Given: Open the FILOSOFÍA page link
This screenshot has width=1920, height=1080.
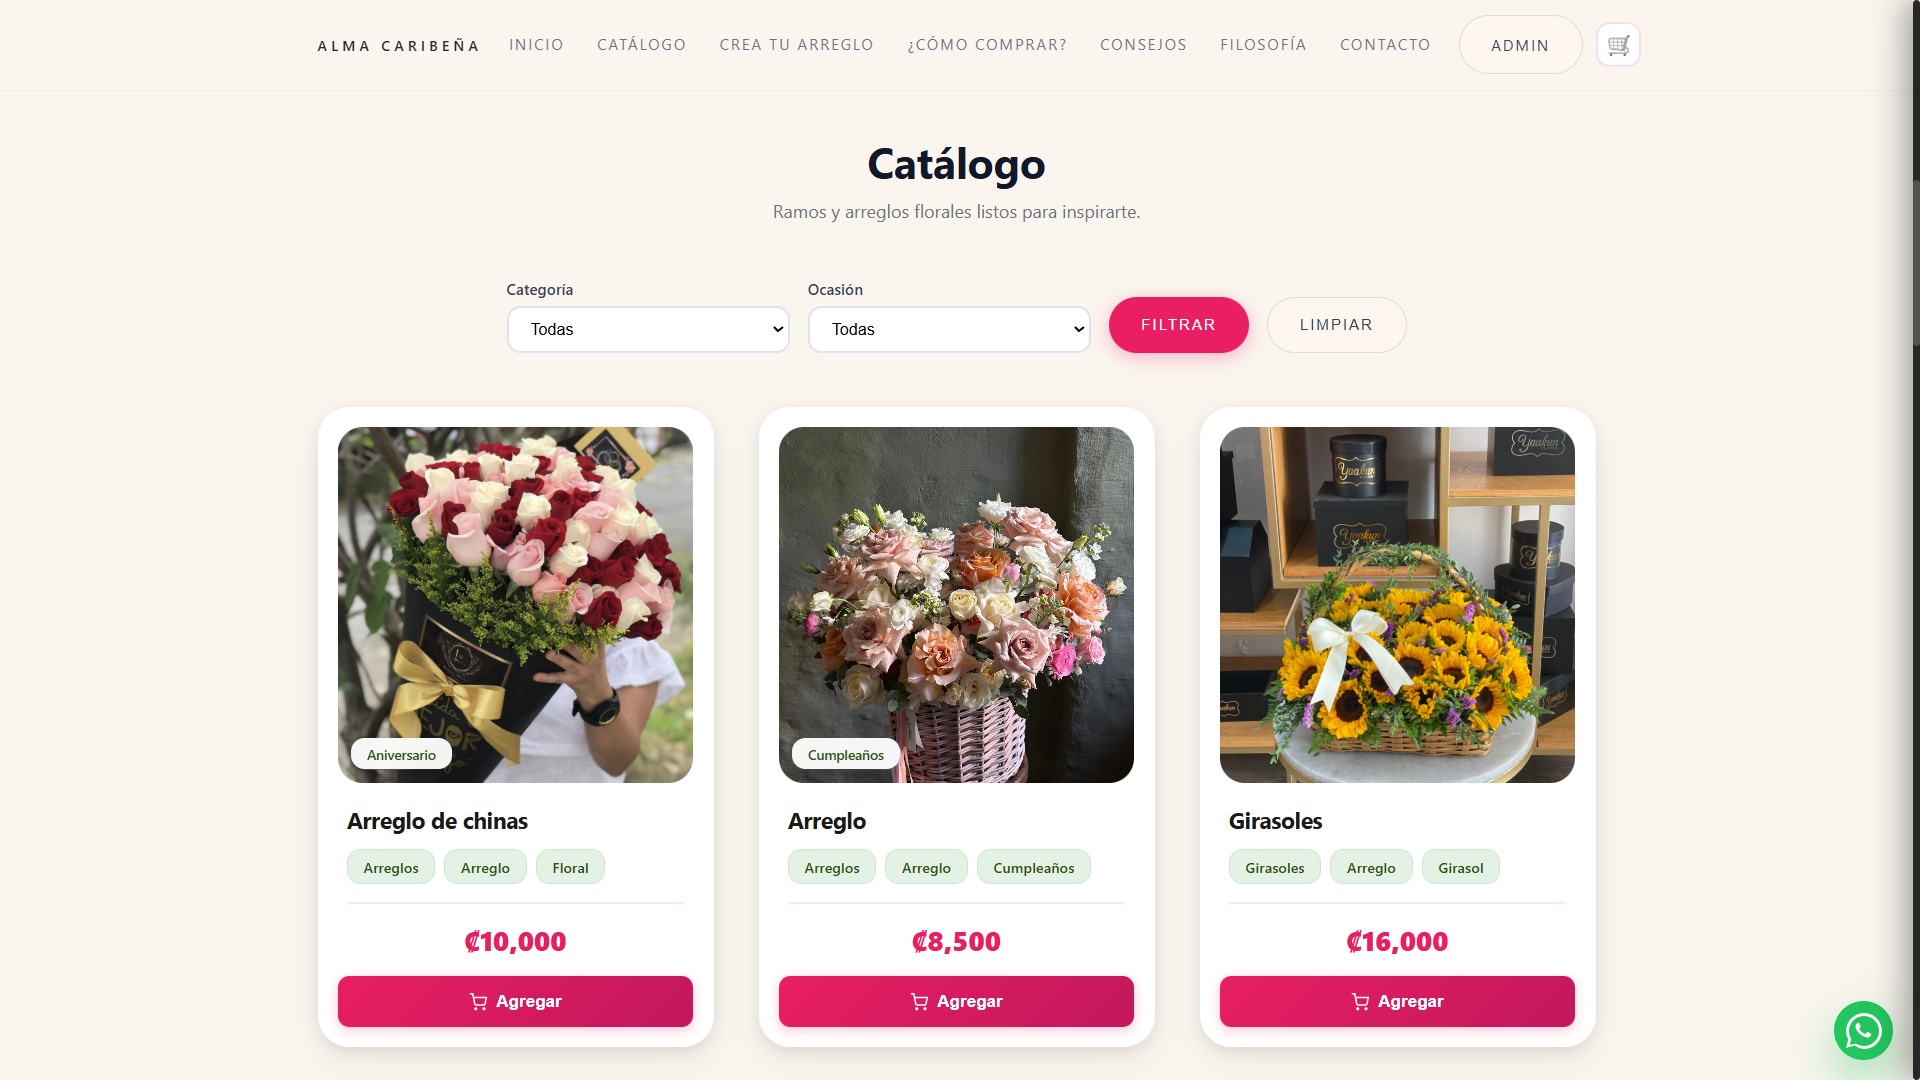Looking at the screenshot, I should click(x=1263, y=45).
